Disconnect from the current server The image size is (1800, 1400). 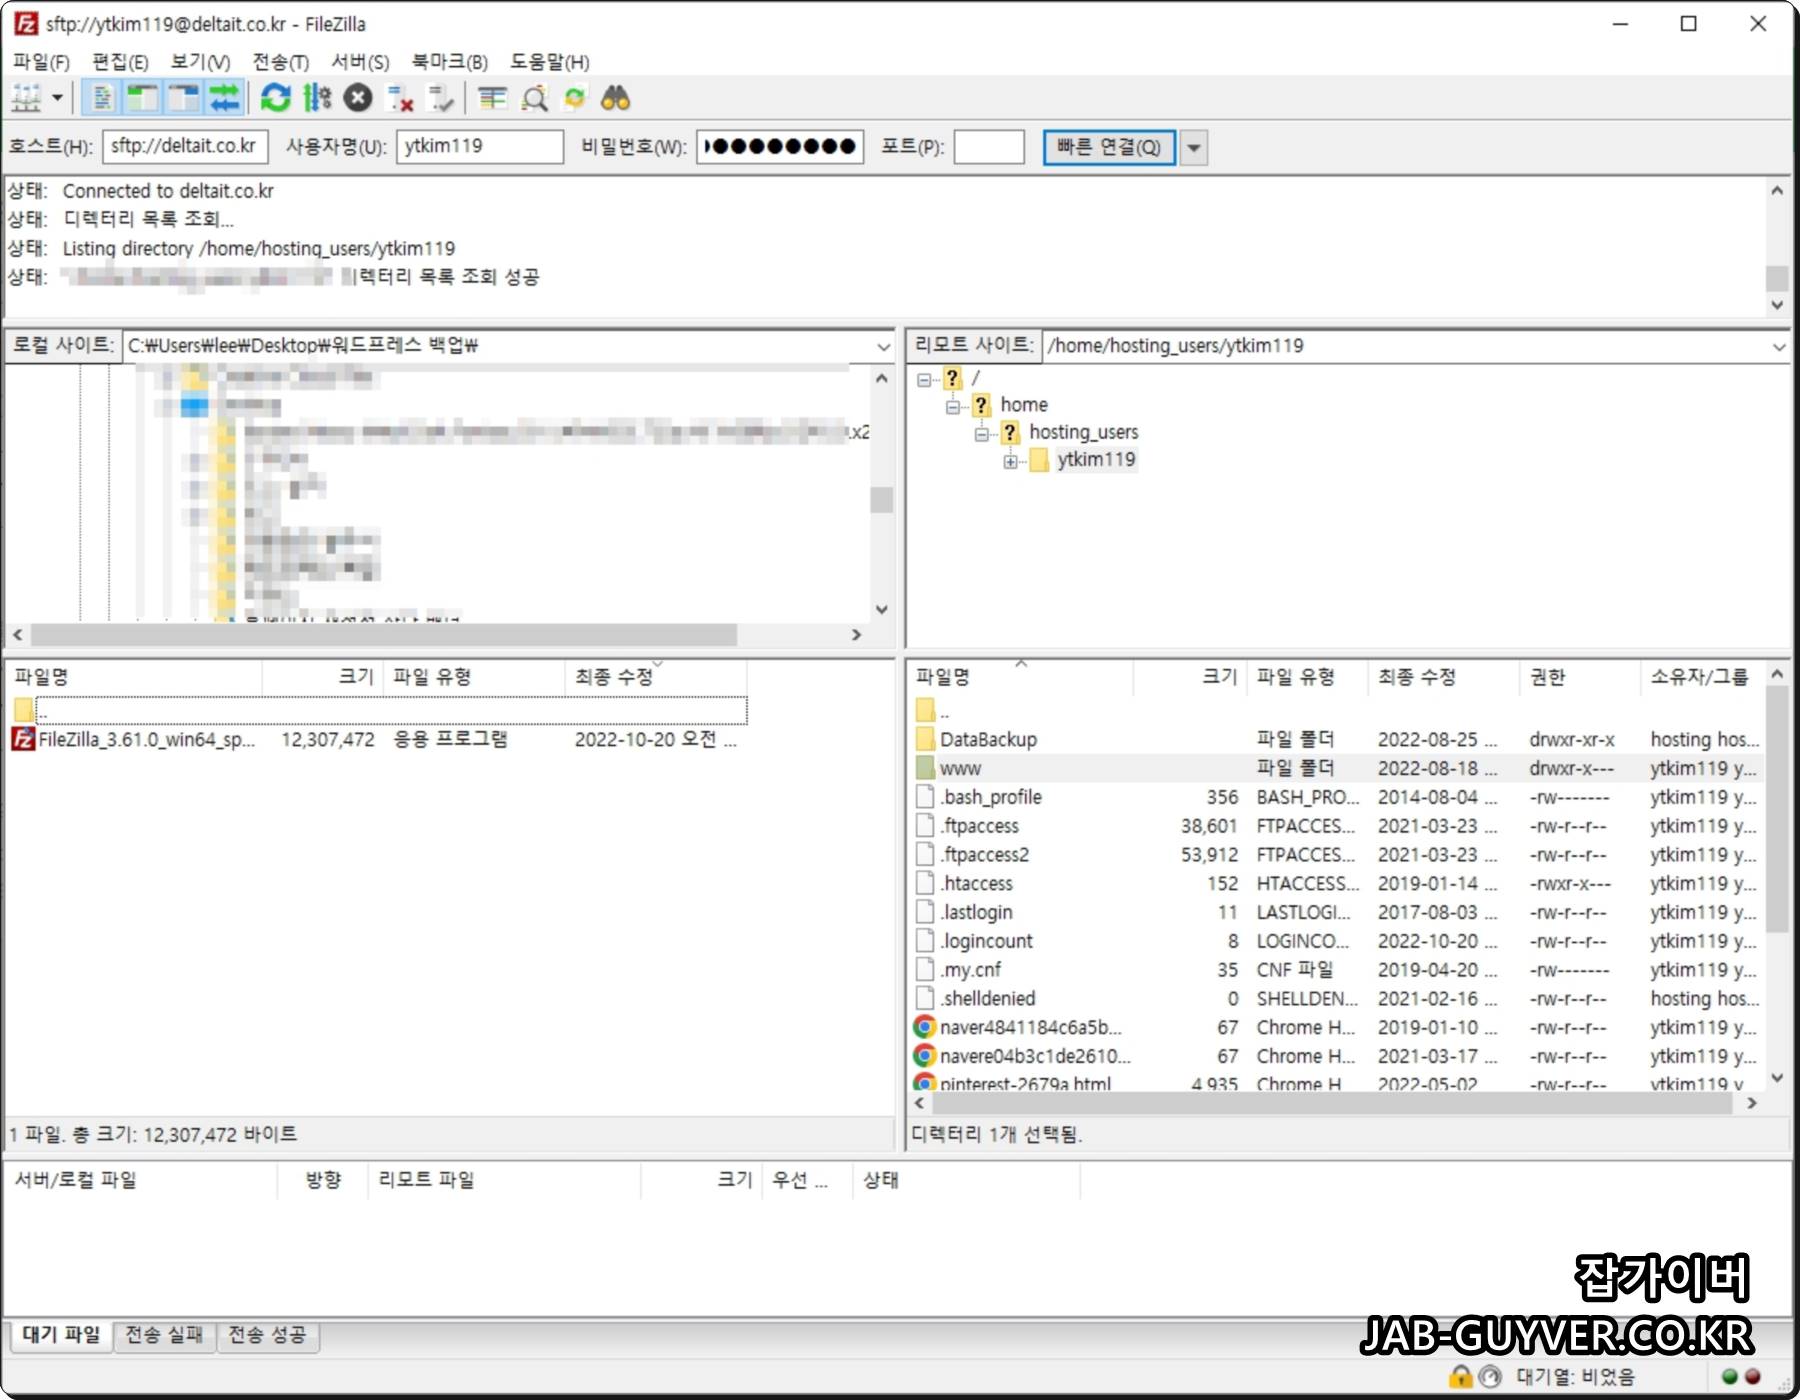[400, 98]
